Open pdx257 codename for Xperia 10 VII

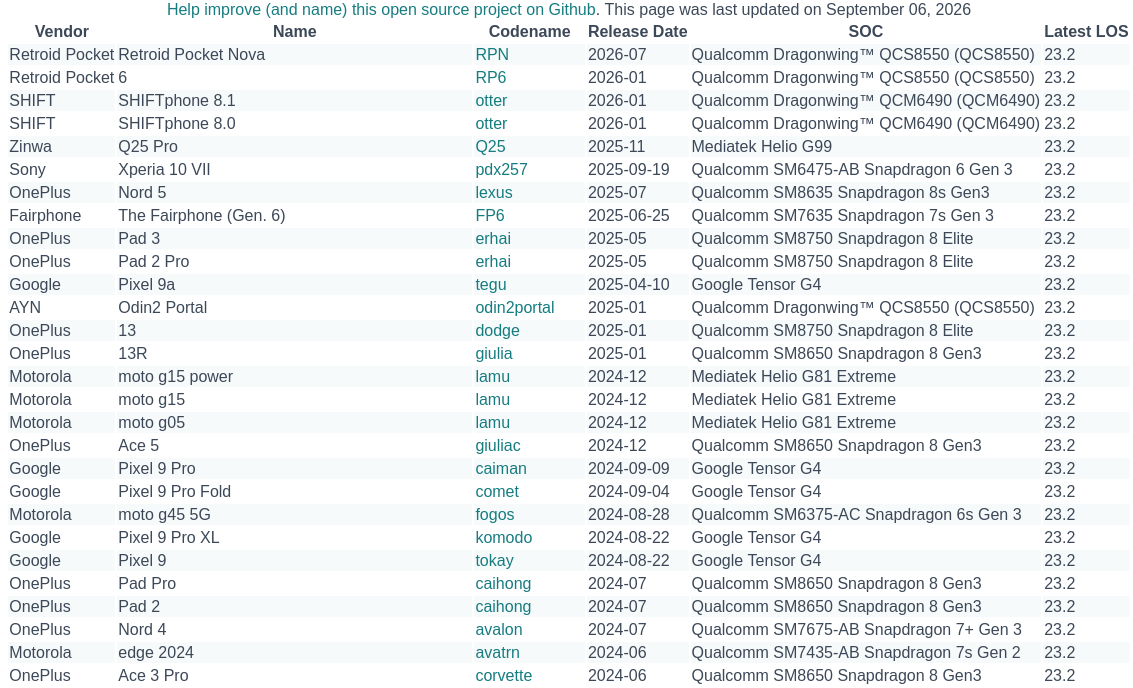501,170
